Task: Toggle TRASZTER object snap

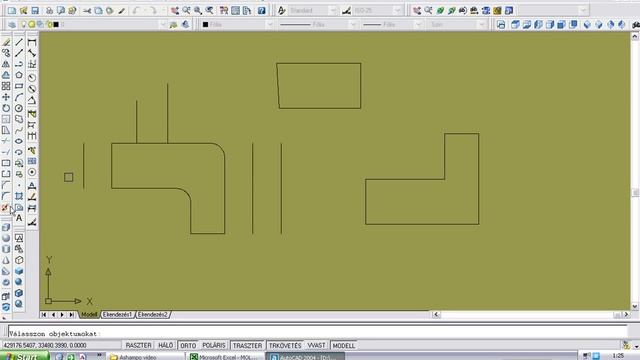Action: [247, 346]
